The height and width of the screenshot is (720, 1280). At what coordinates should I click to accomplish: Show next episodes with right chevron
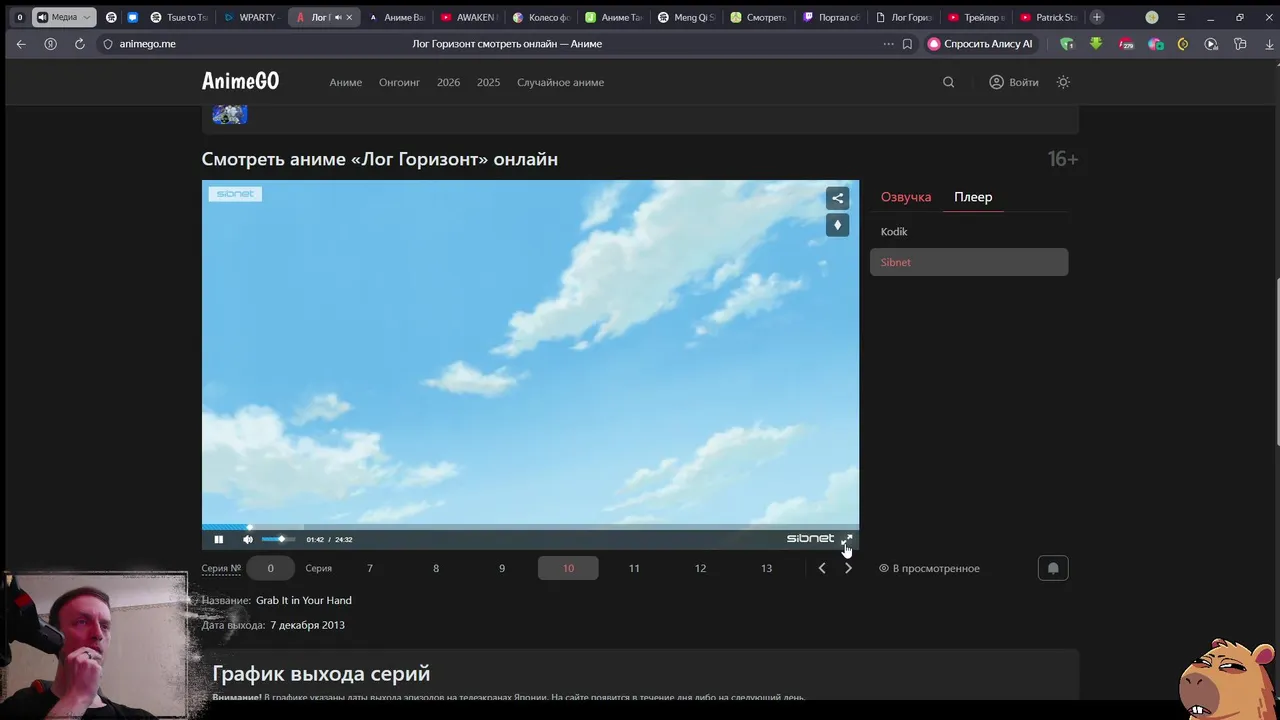tap(848, 568)
